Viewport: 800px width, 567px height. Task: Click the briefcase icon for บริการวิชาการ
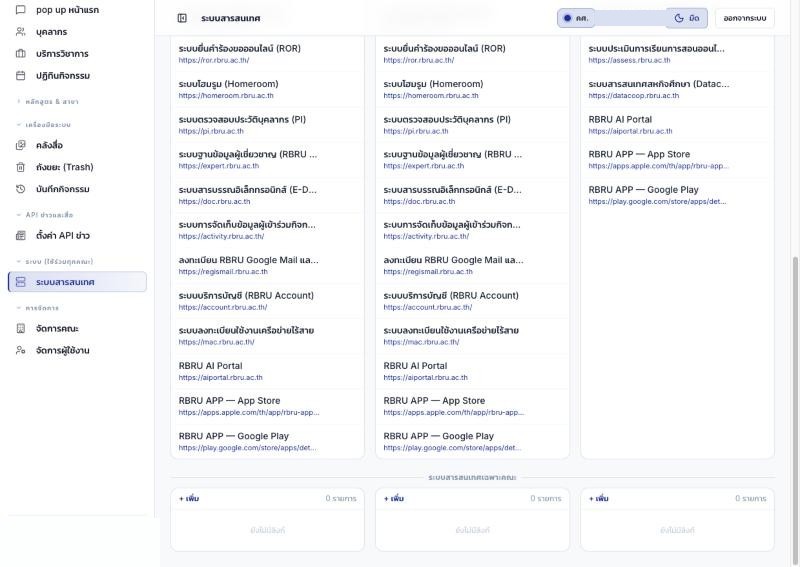pyautogui.click(x=20, y=54)
